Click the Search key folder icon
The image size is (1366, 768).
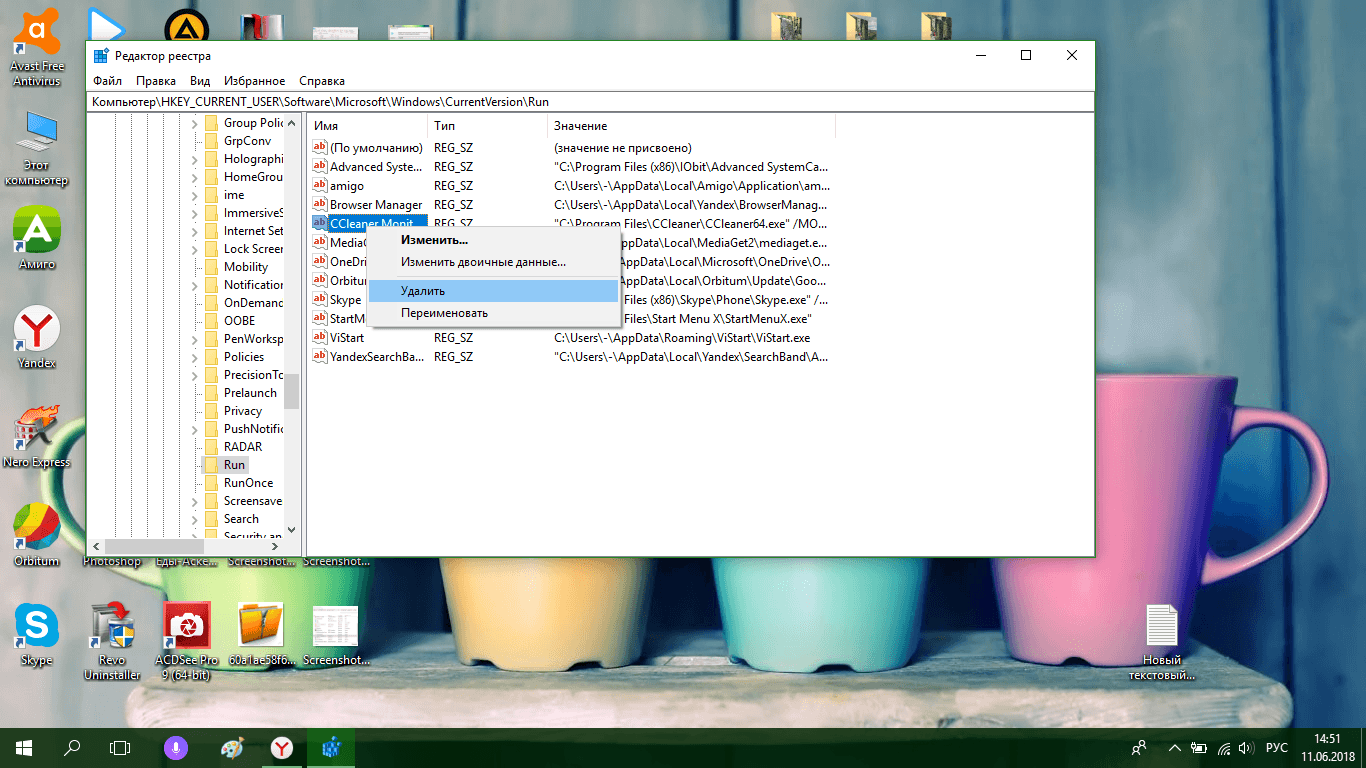click(x=211, y=519)
